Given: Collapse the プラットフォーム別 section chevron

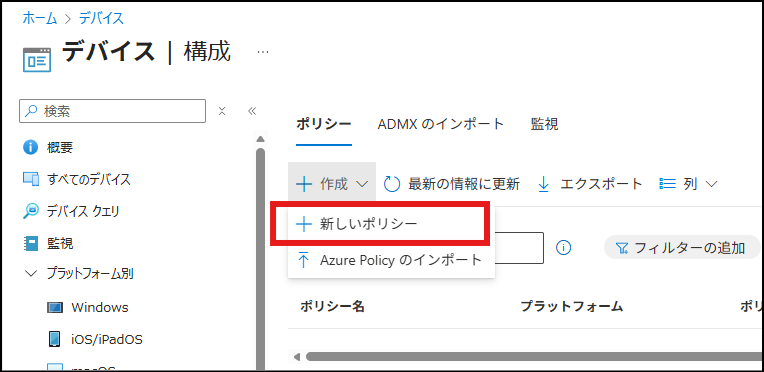Looking at the screenshot, I should (x=31, y=274).
